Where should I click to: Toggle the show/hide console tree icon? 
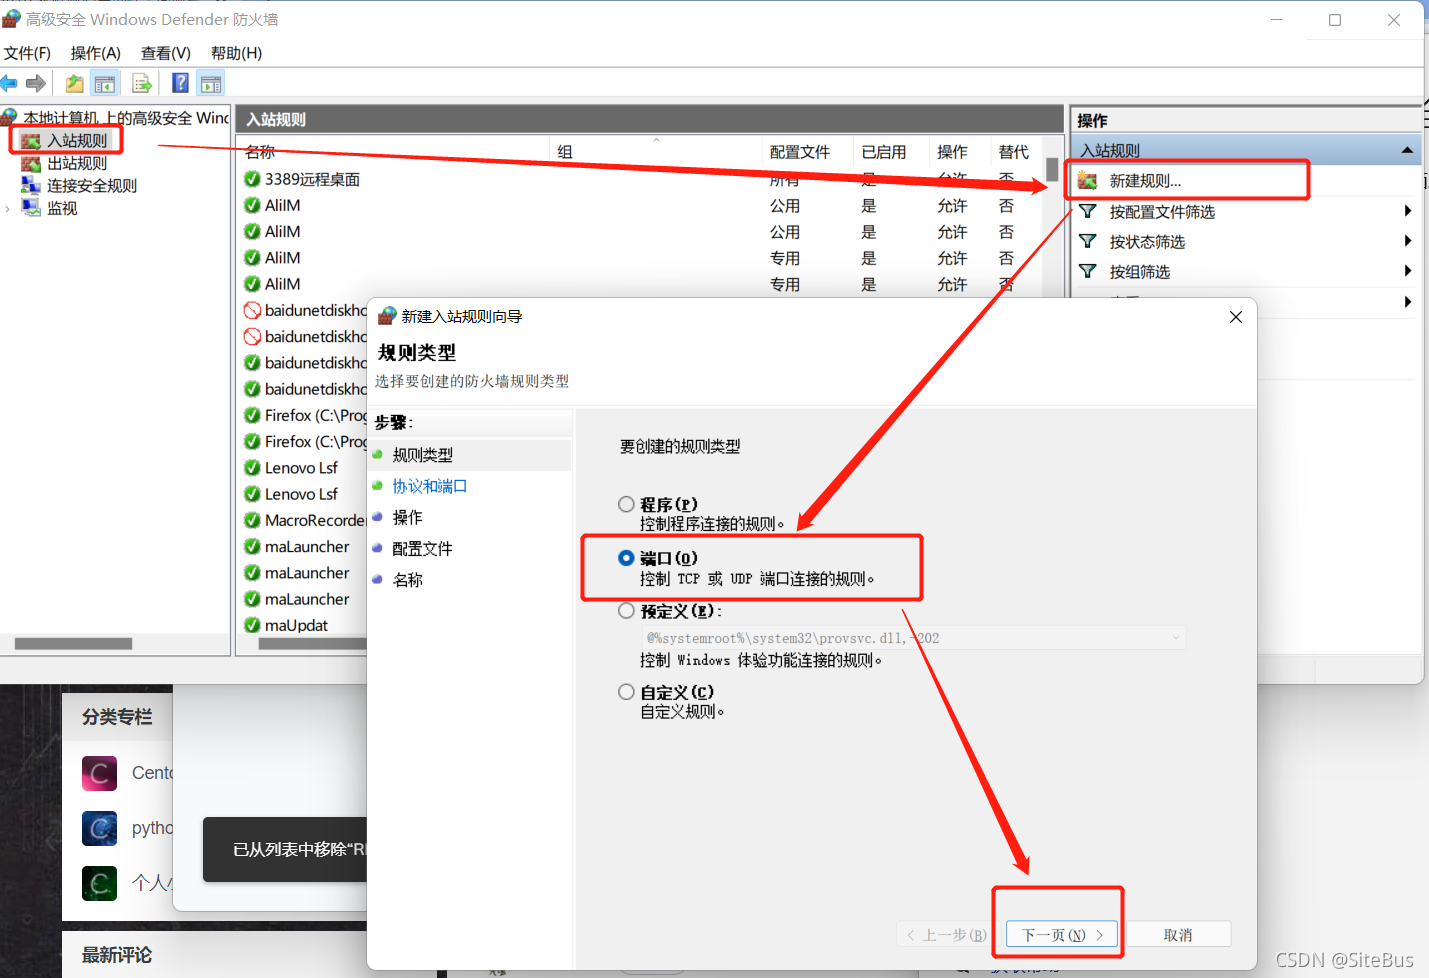105,83
